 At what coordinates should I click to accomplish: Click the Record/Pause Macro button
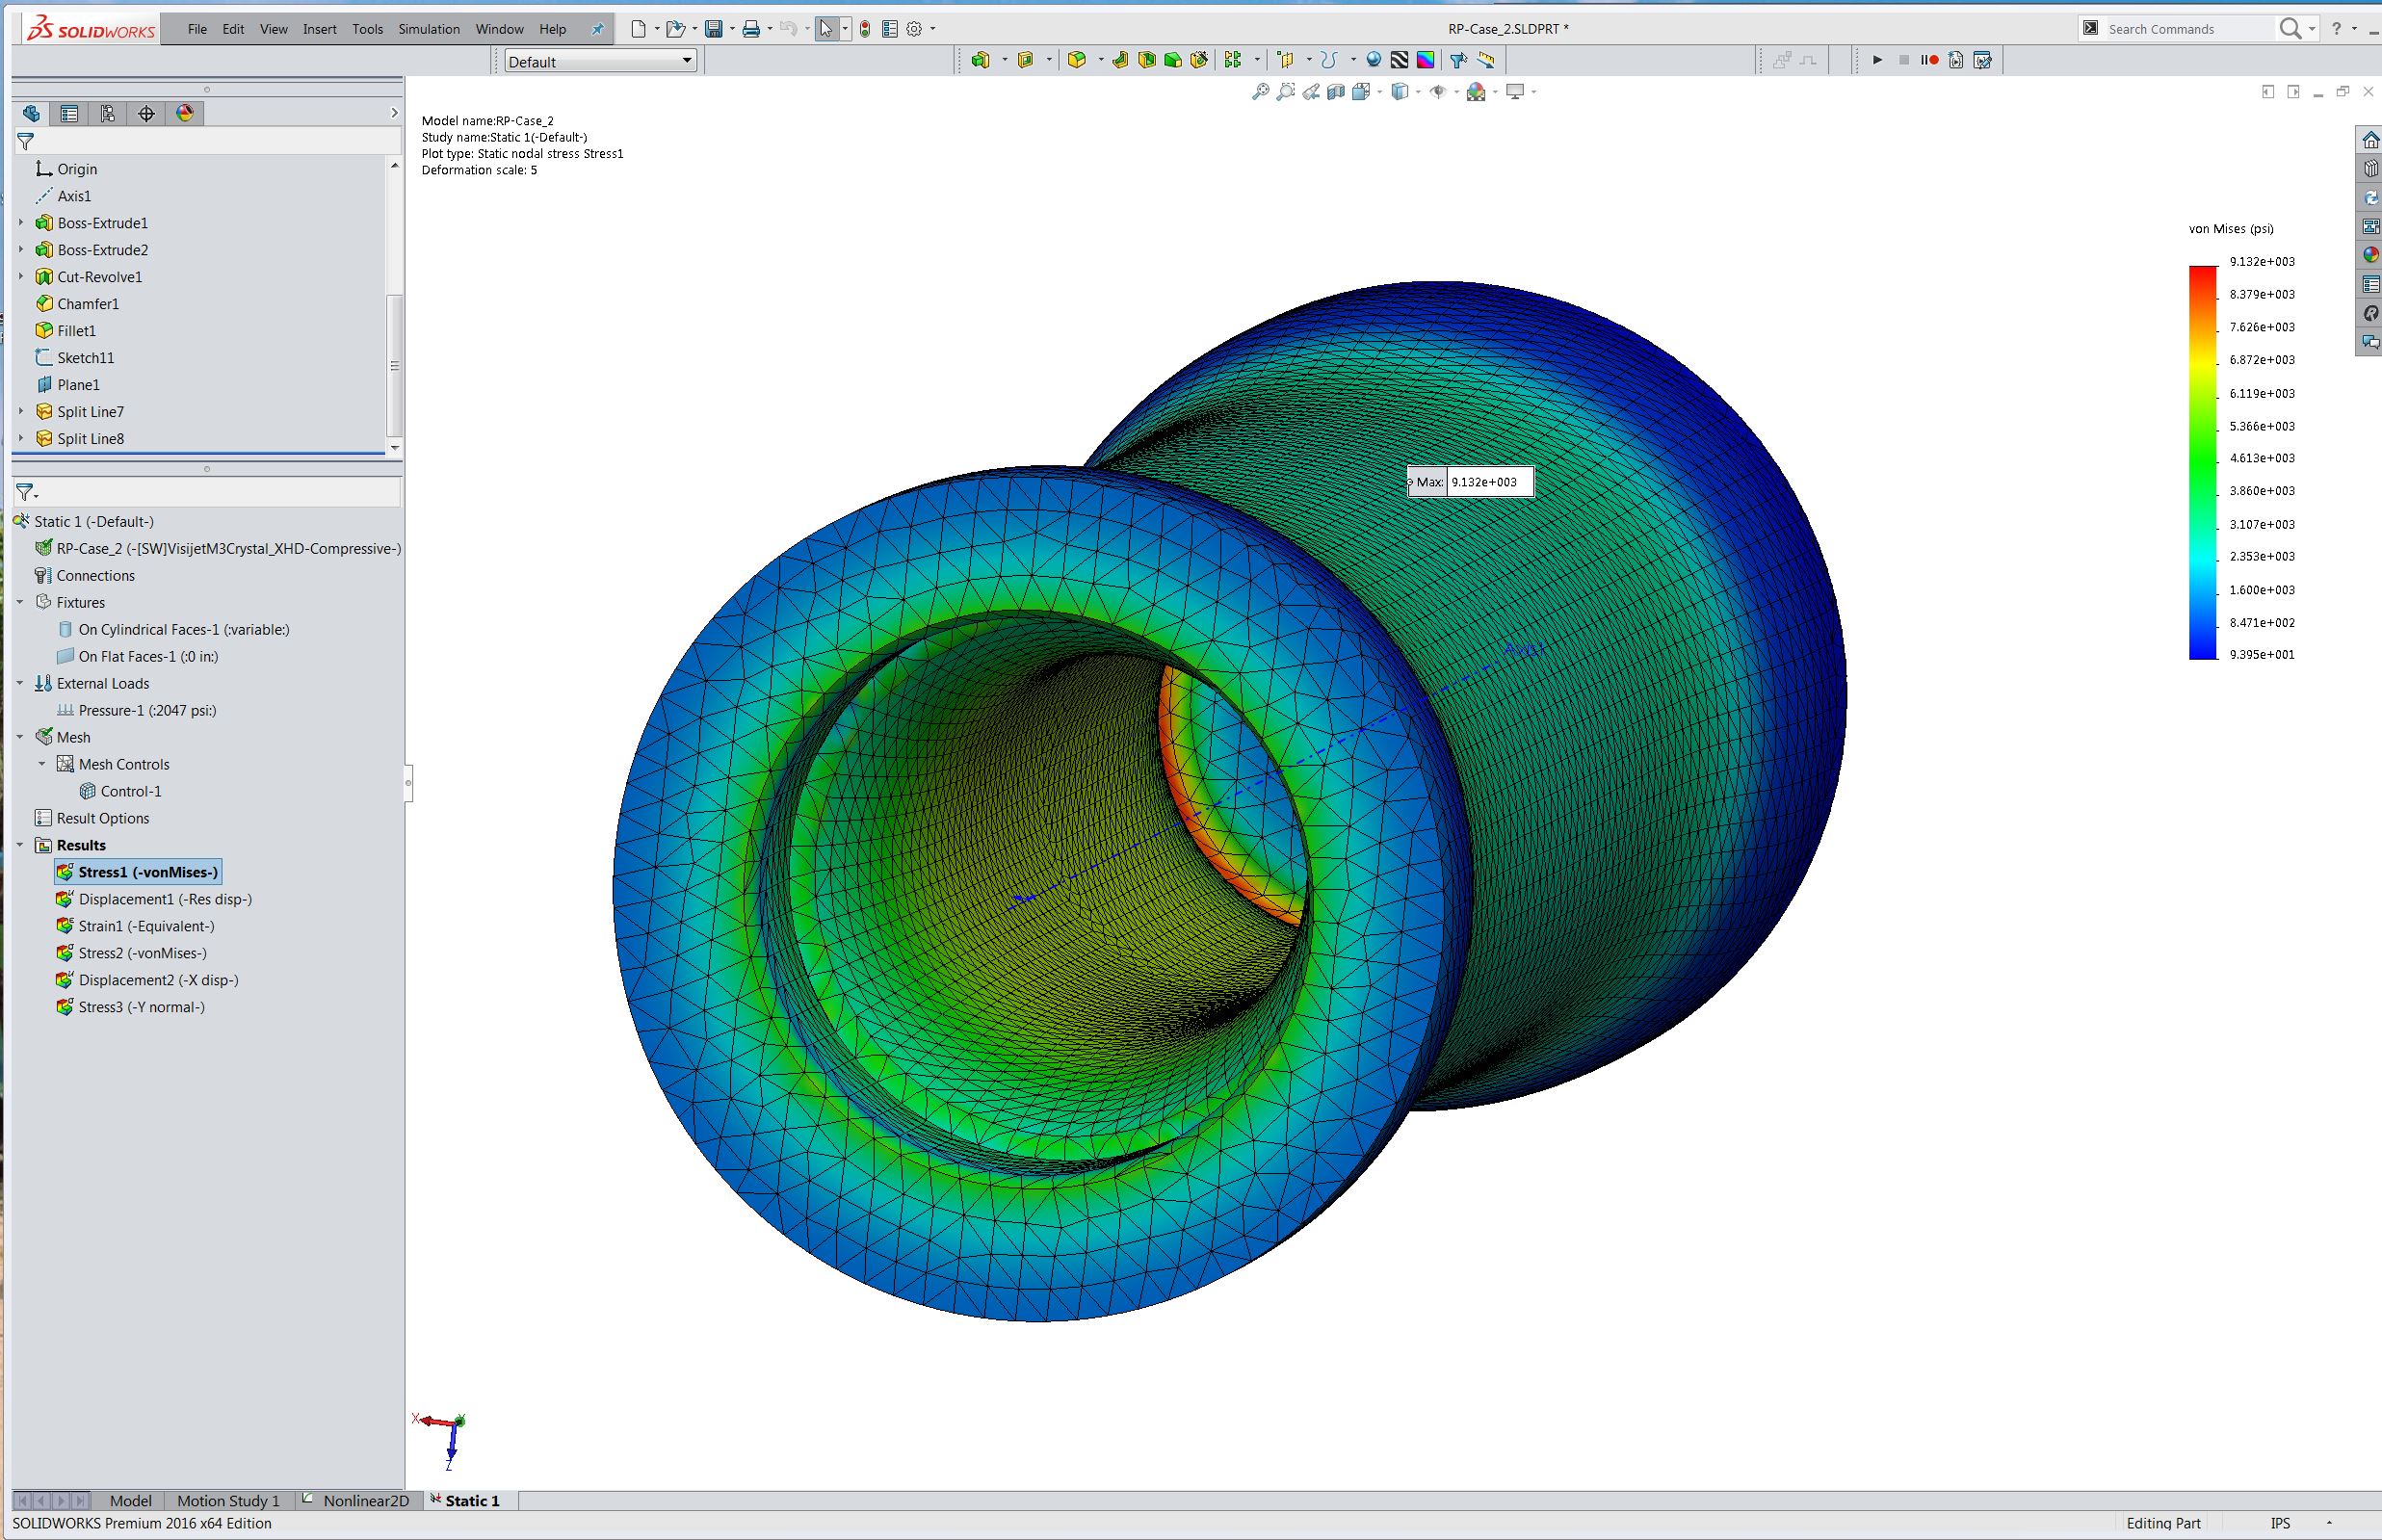pyautogui.click(x=1929, y=60)
